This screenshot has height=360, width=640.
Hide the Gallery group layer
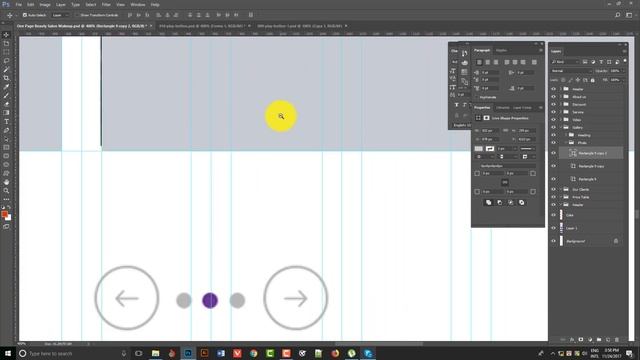(553, 127)
